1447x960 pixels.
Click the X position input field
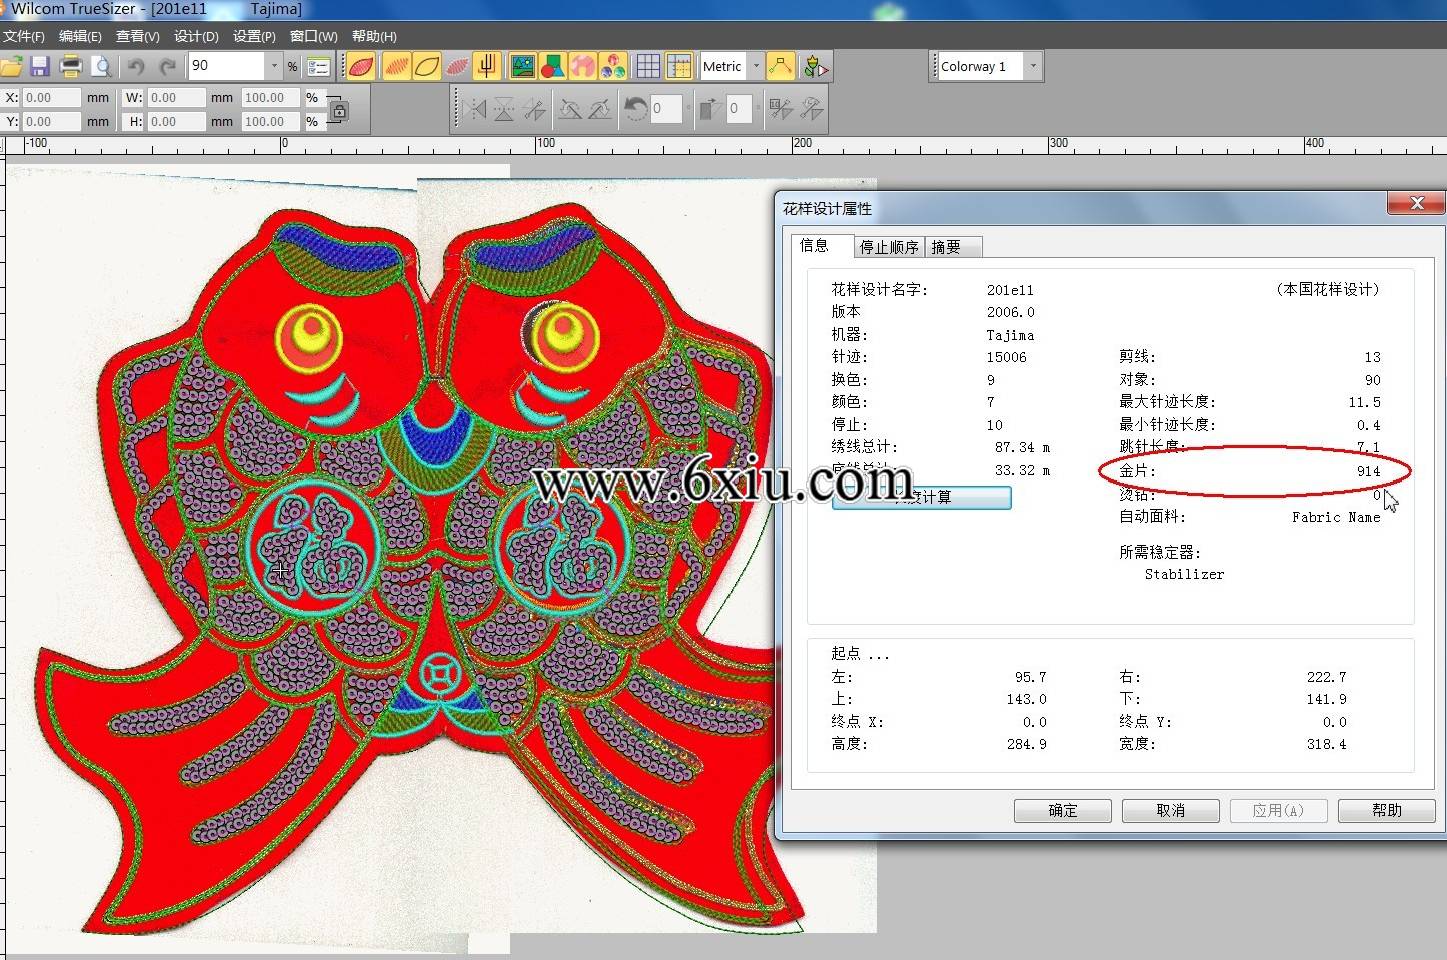click(51, 98)
